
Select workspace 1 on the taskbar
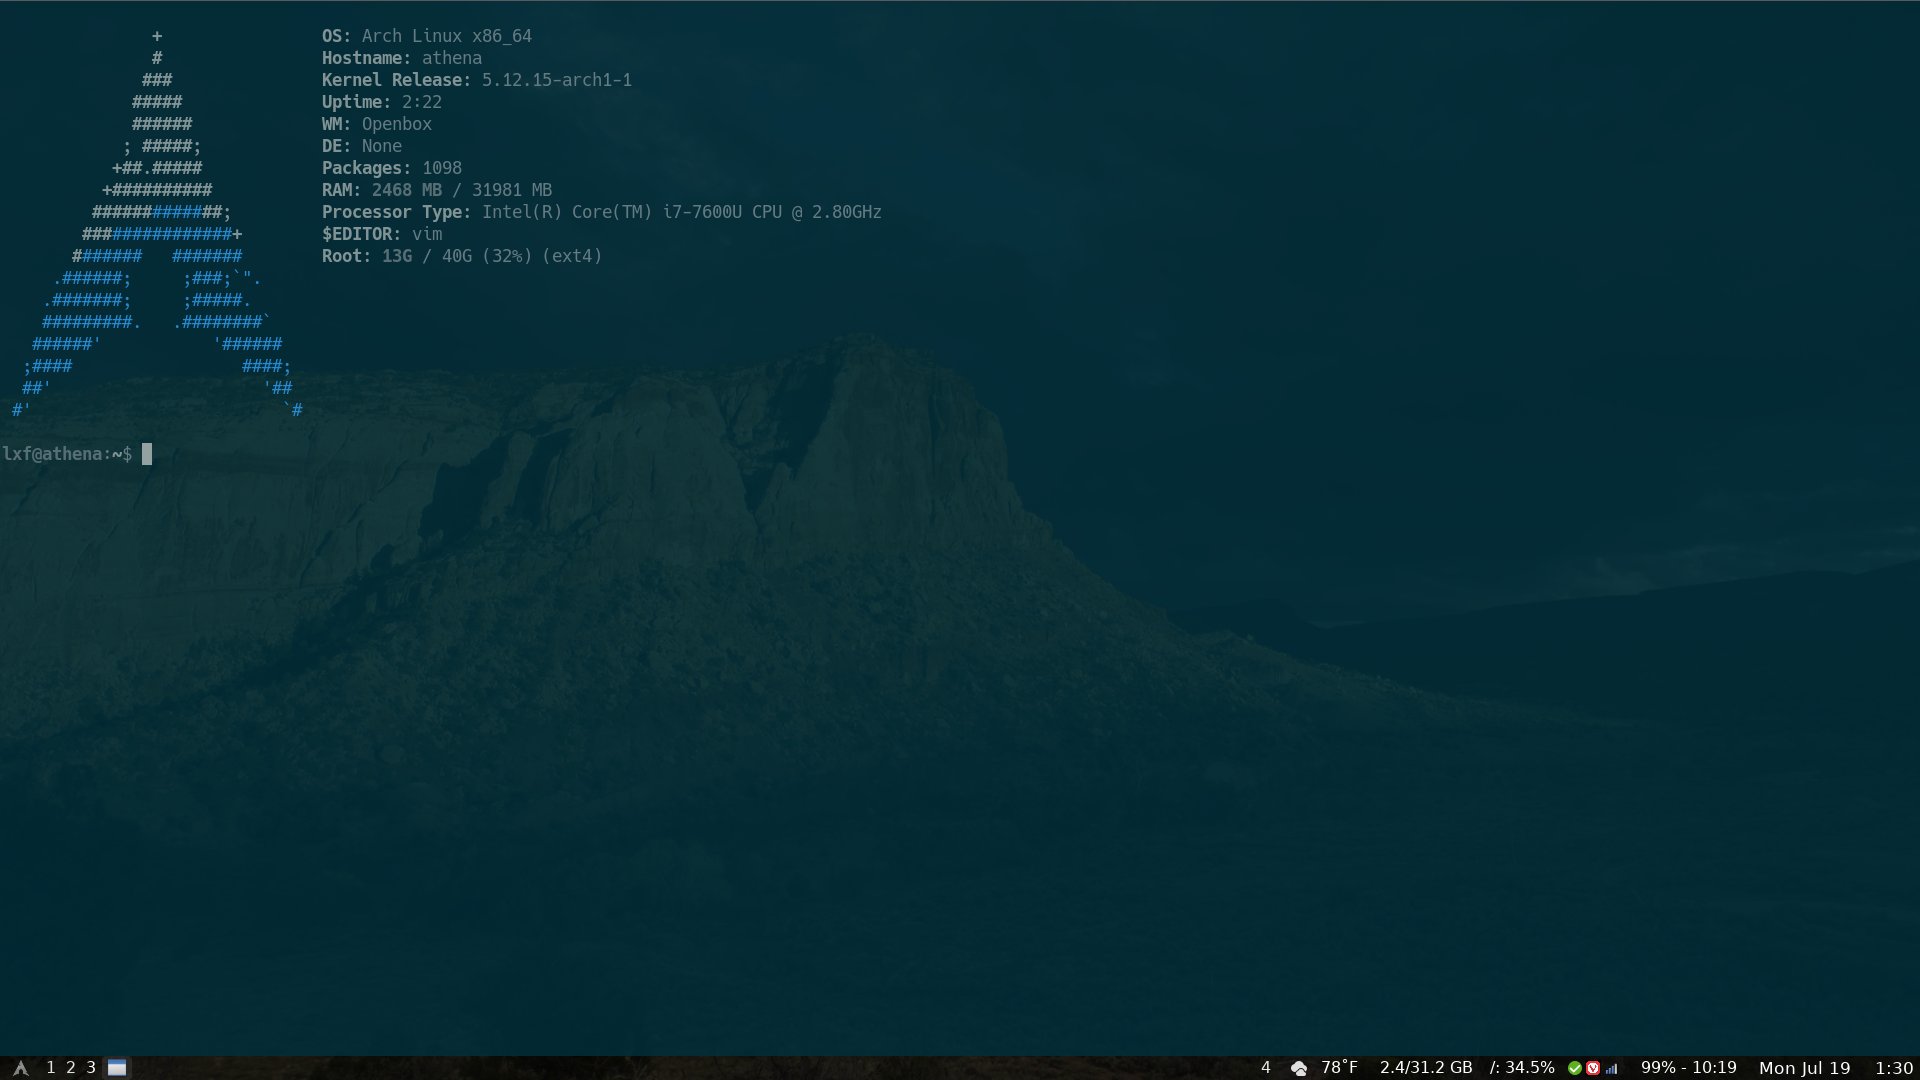click(51, 1067)
